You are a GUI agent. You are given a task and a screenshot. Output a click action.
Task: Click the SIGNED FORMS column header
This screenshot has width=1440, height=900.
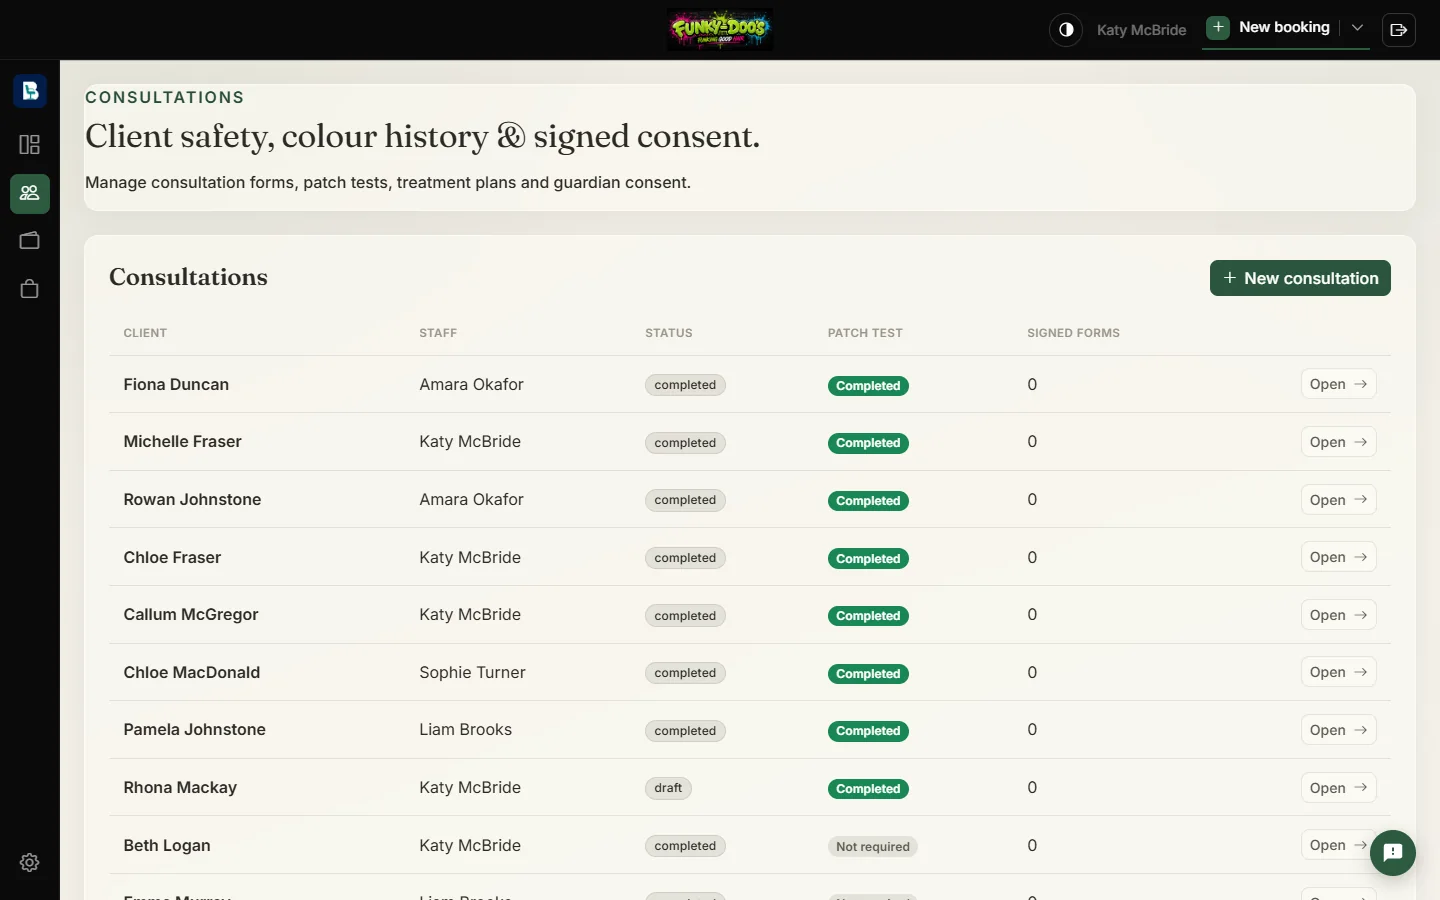tap(1073, 333)
